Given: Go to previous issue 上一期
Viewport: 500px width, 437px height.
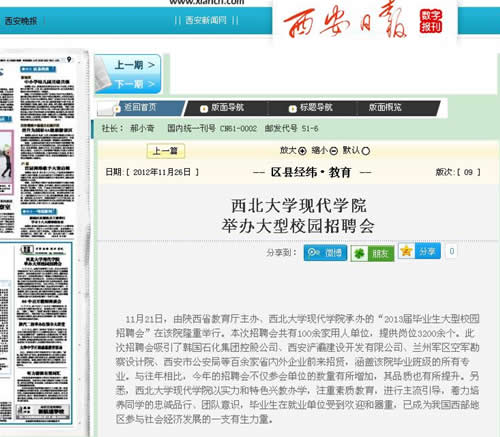Looking at the screenshot, I should coord(135,65).
